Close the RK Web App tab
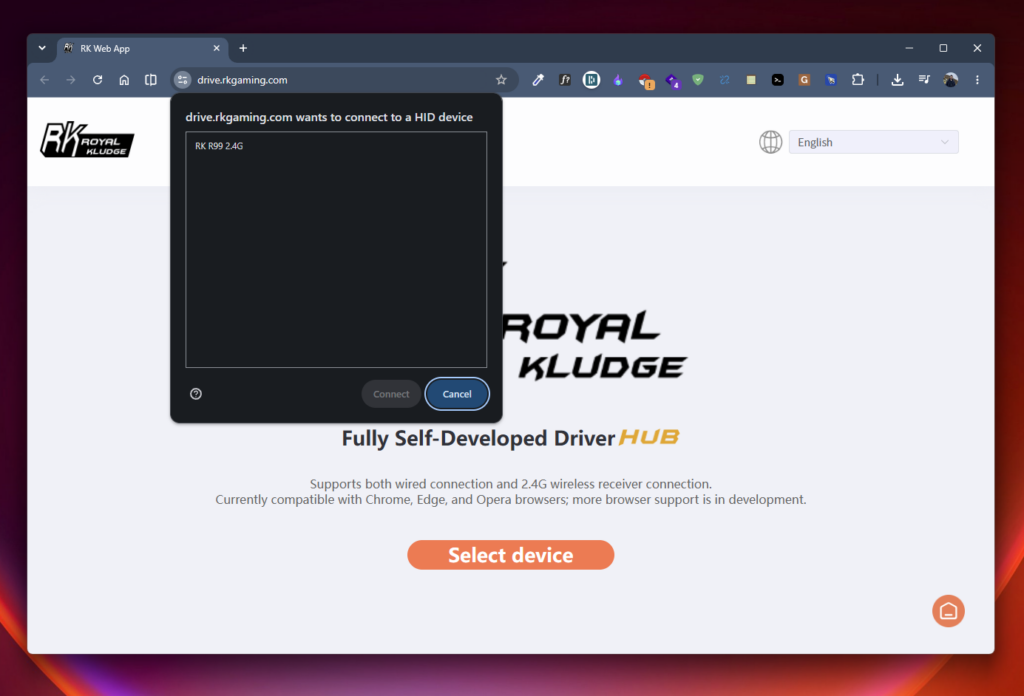This screenshot has height=696, width=1024. 217,48
